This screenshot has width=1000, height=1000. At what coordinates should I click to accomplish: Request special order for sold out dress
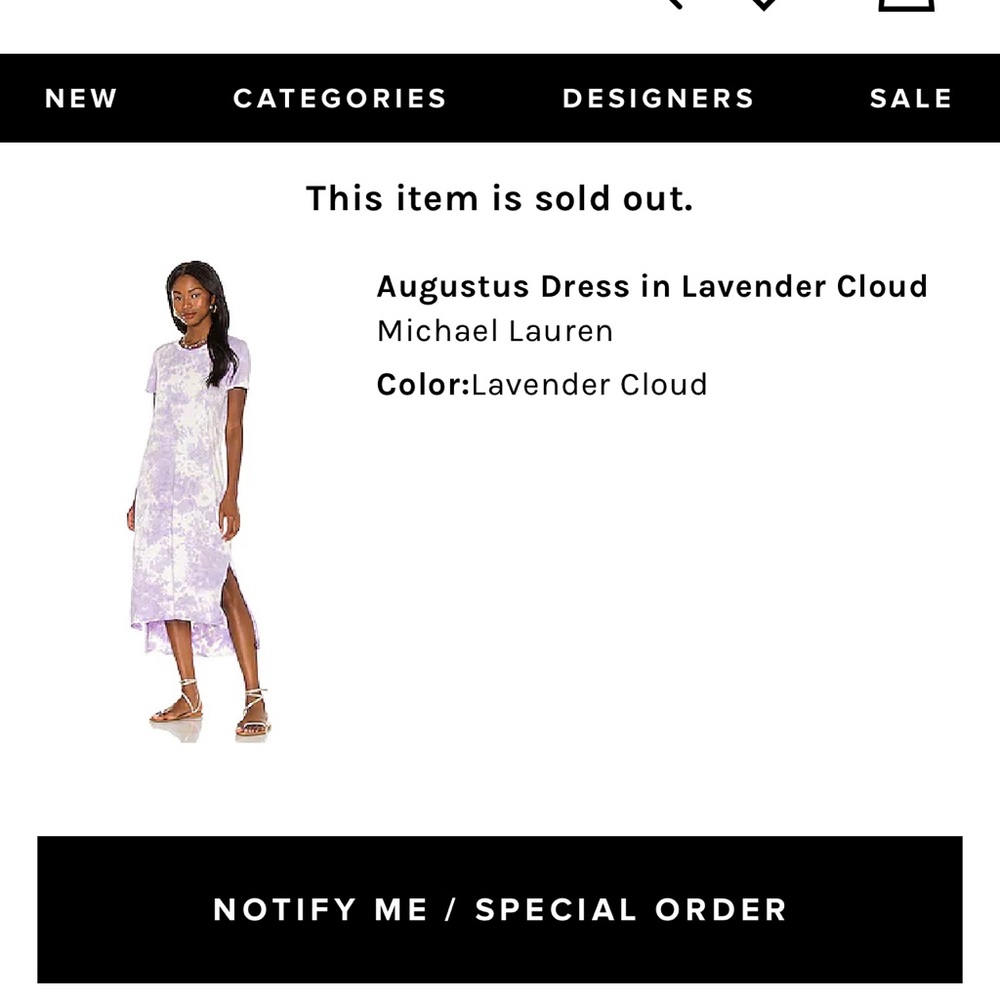500,909
